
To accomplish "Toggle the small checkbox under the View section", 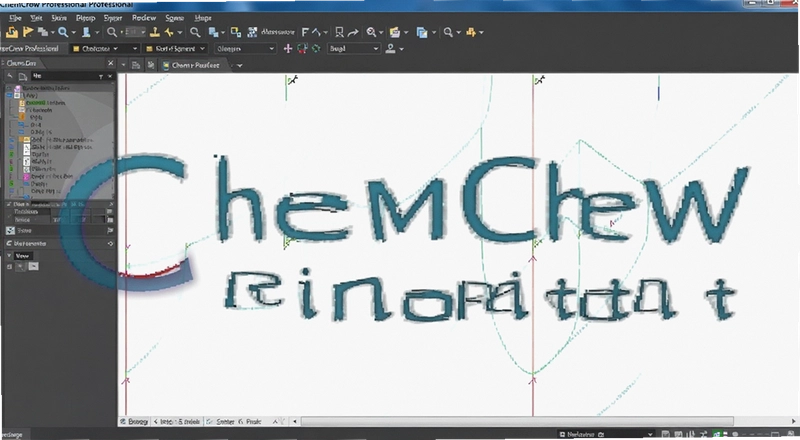I will [9, 266].
